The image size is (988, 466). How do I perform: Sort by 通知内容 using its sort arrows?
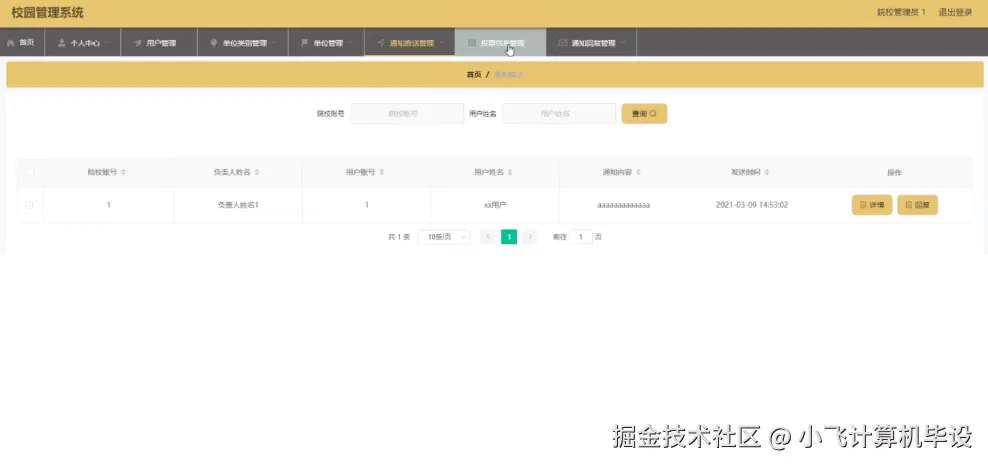click(x=638, y=172)
